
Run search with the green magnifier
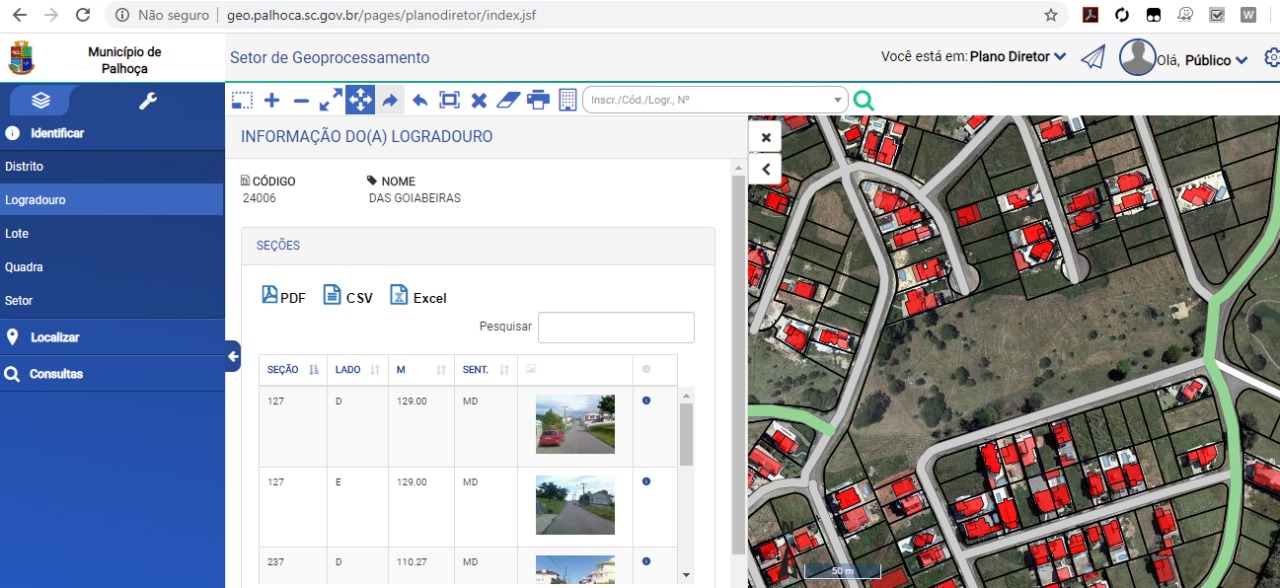point(863,100)
